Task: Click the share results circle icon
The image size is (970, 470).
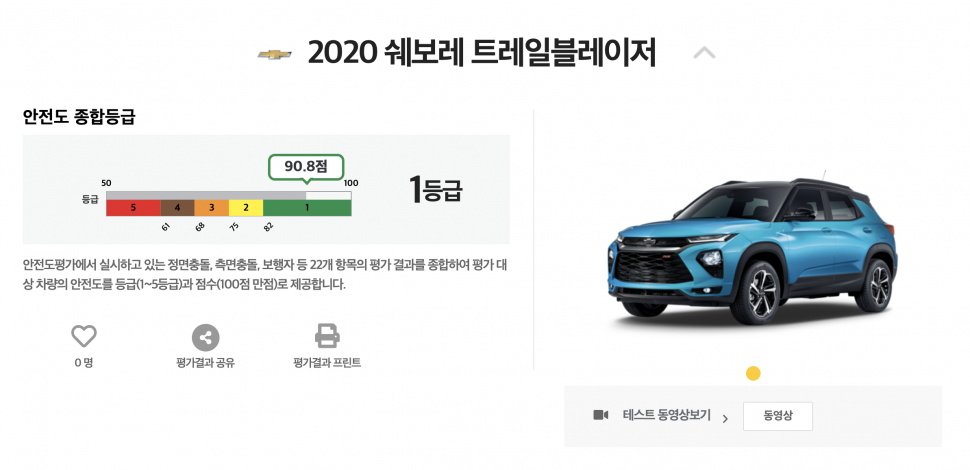Action: tap(205, 338)
